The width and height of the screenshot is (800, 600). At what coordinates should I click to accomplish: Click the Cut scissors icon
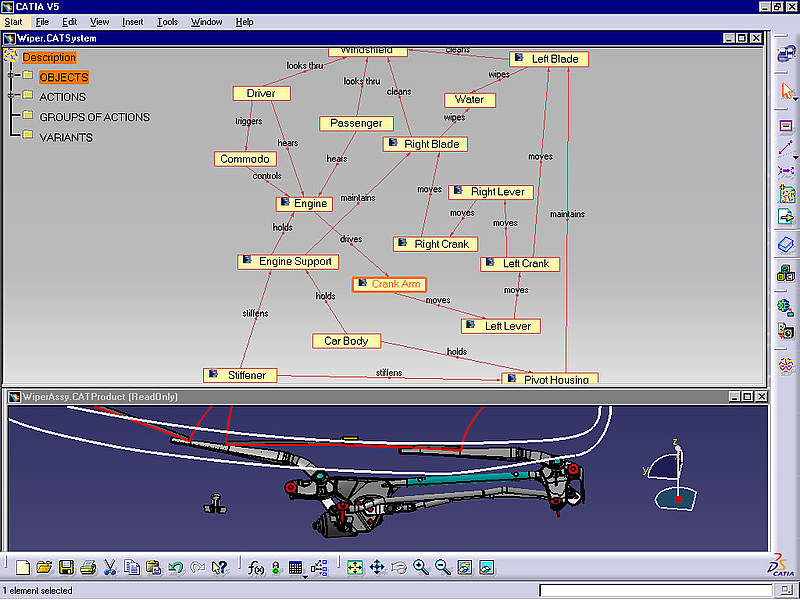(x=110, y=567)
